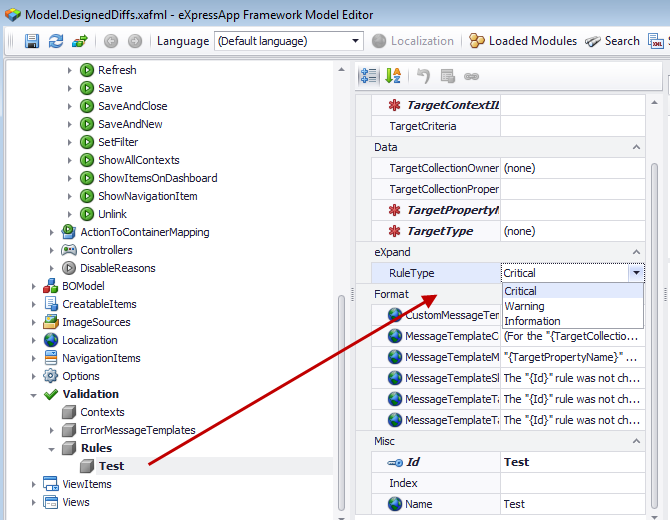Screen dimensions: 670x520
Task: Open Loaded Modules
Action: [x=523, y=41]
